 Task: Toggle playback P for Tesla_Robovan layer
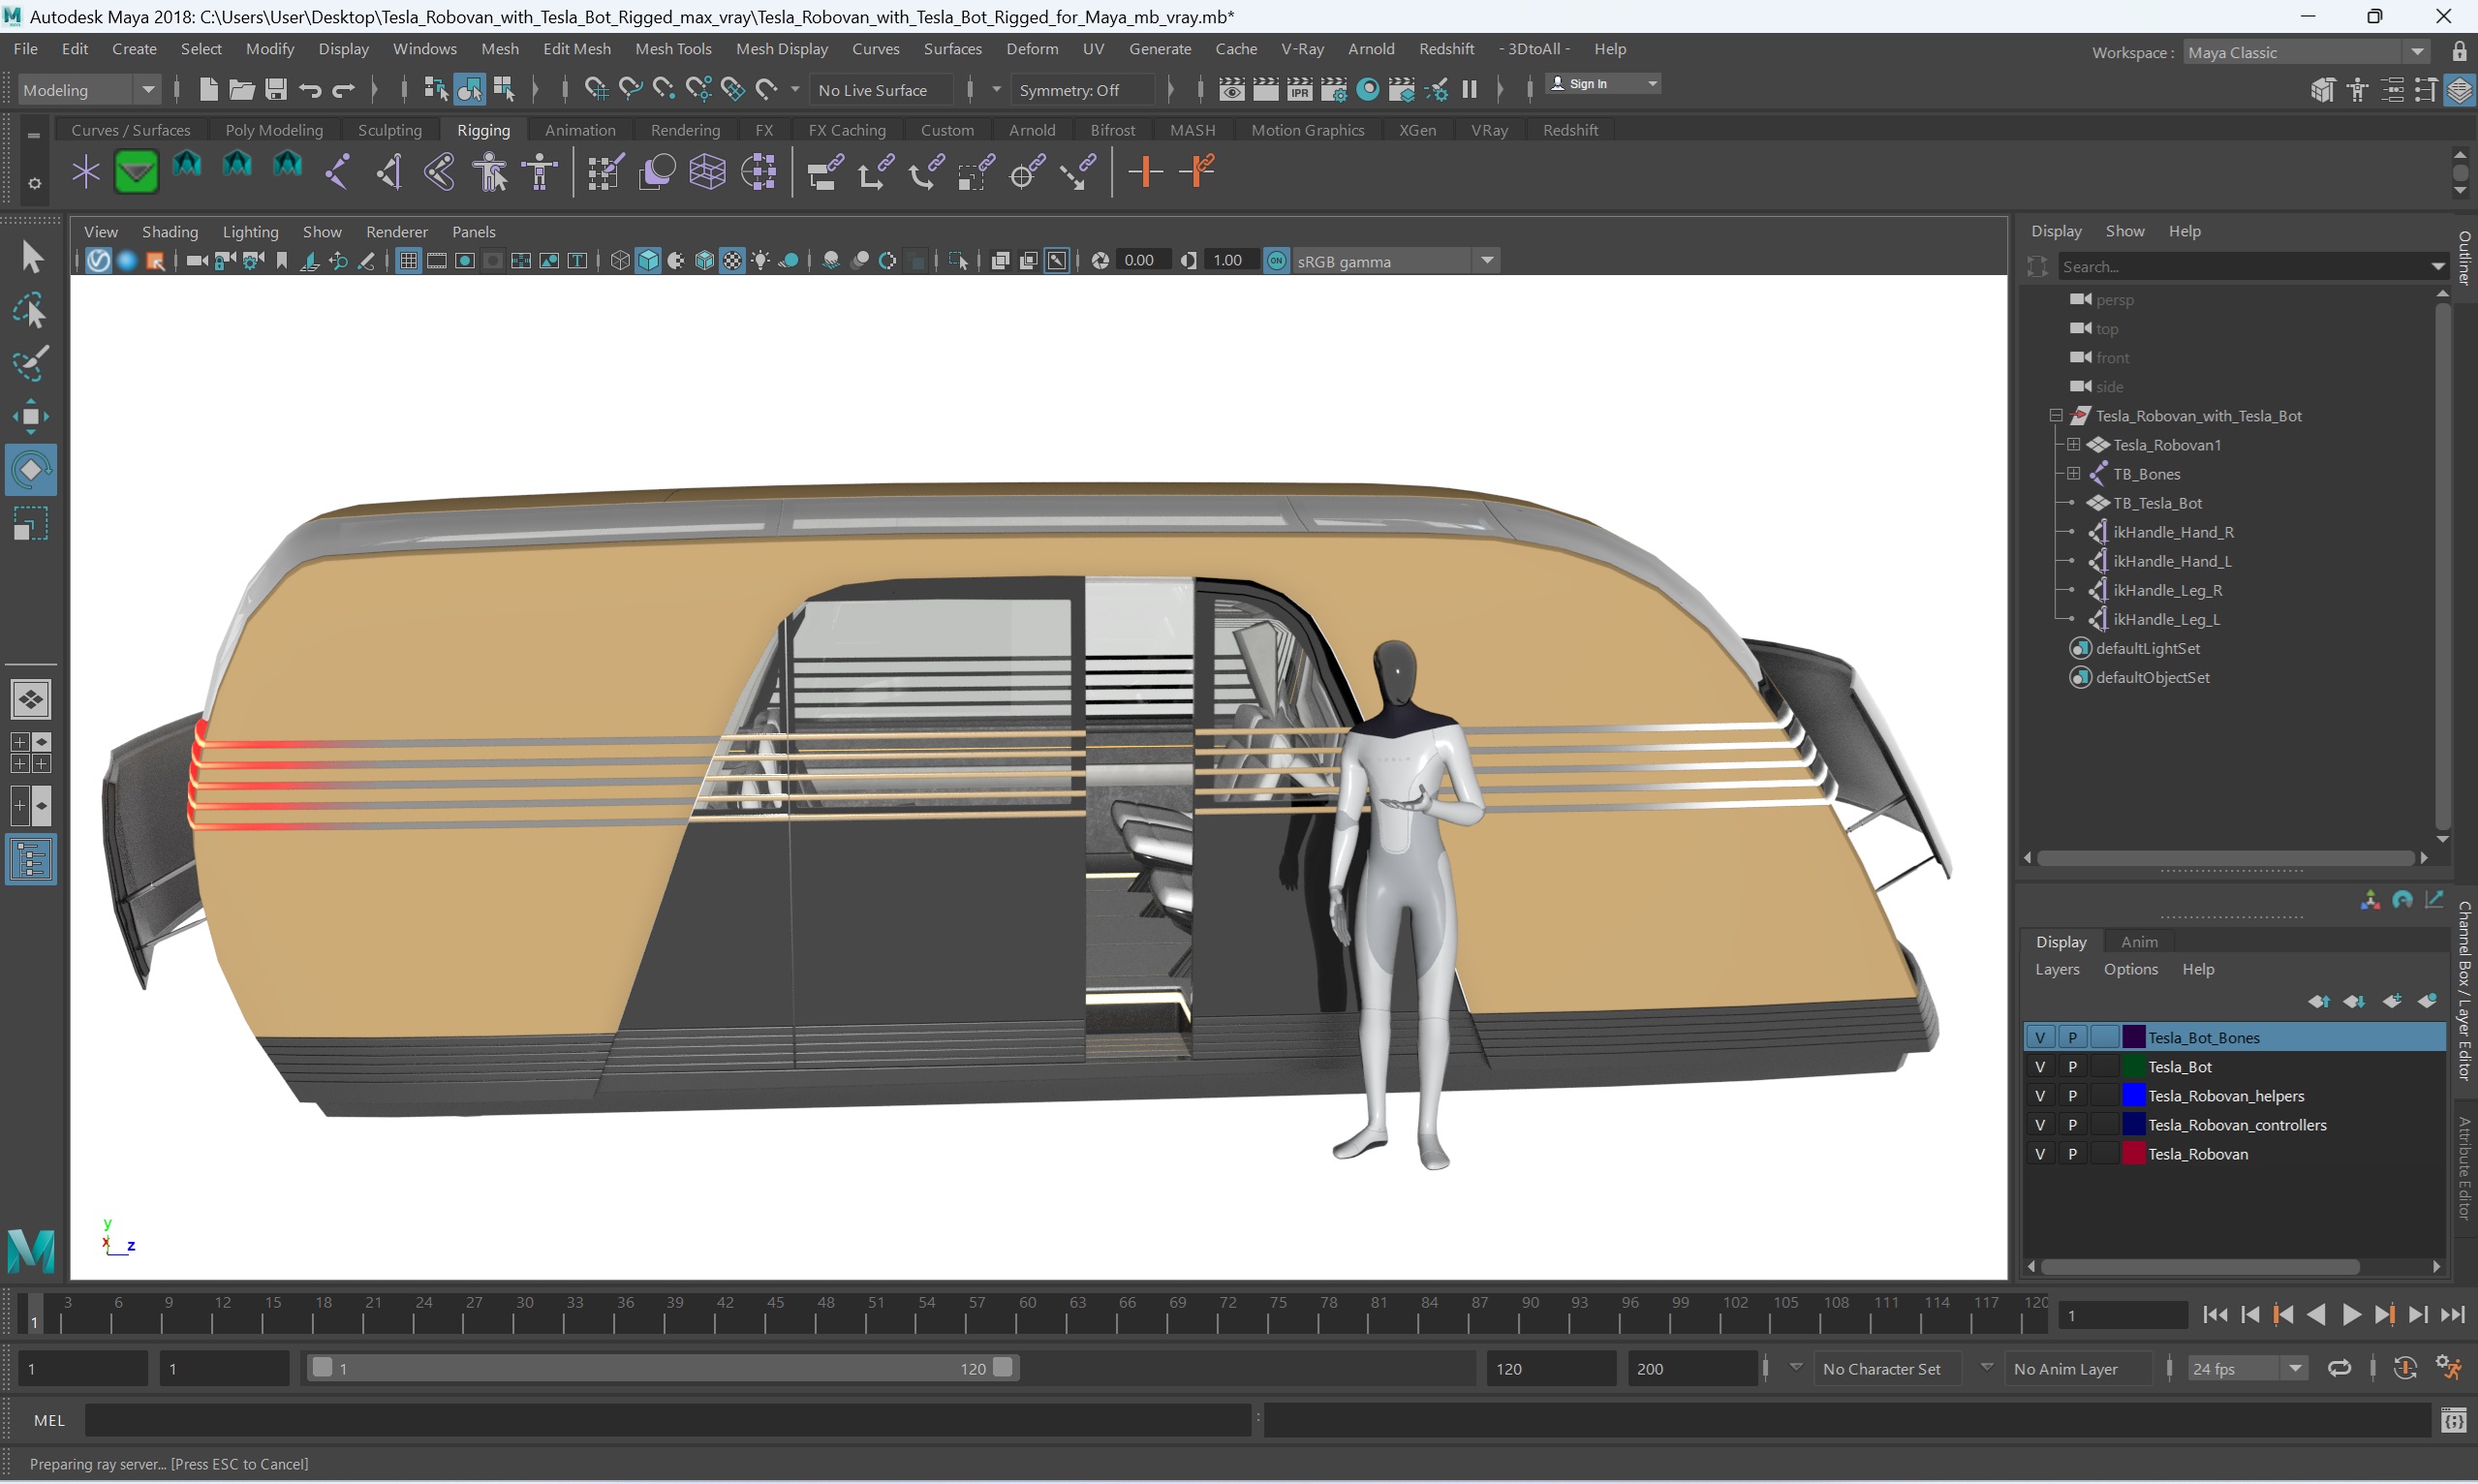pyautogui.click(x=2072, y=1153)
